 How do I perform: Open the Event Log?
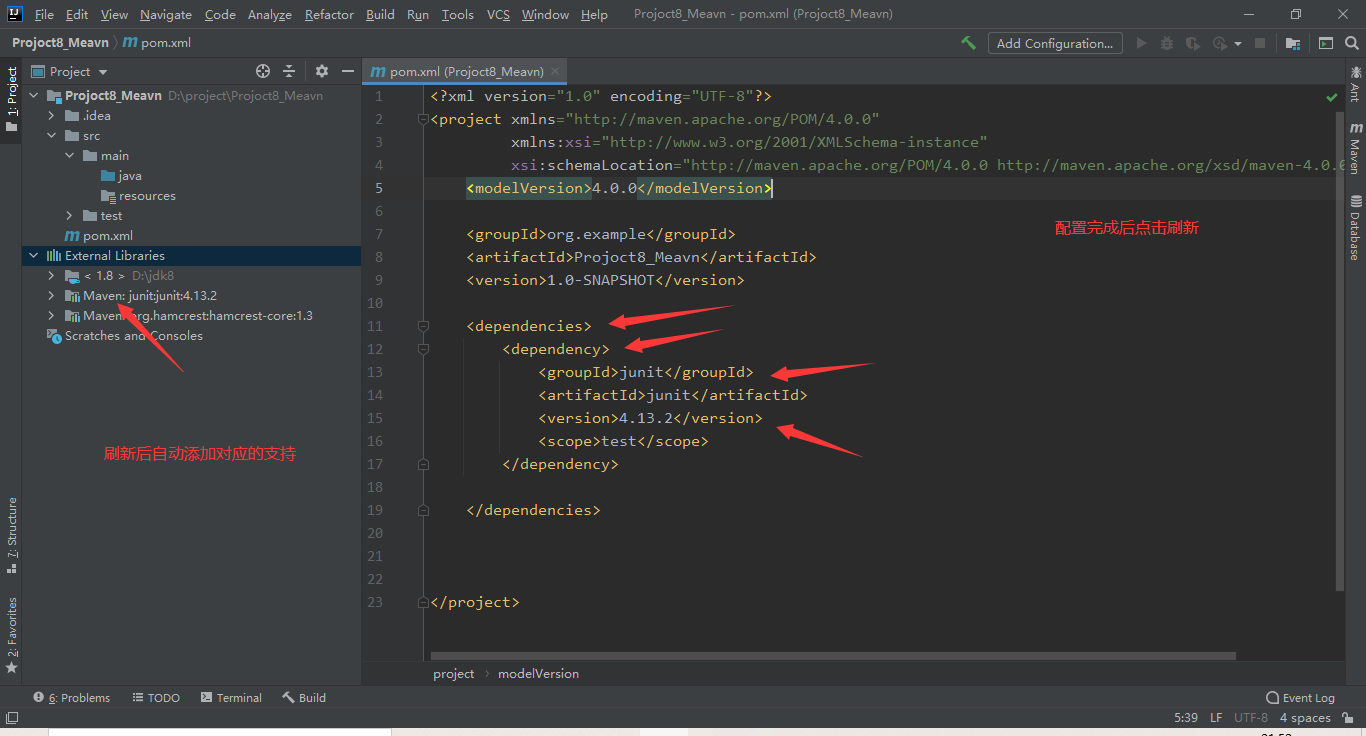tap(1300, 698)
